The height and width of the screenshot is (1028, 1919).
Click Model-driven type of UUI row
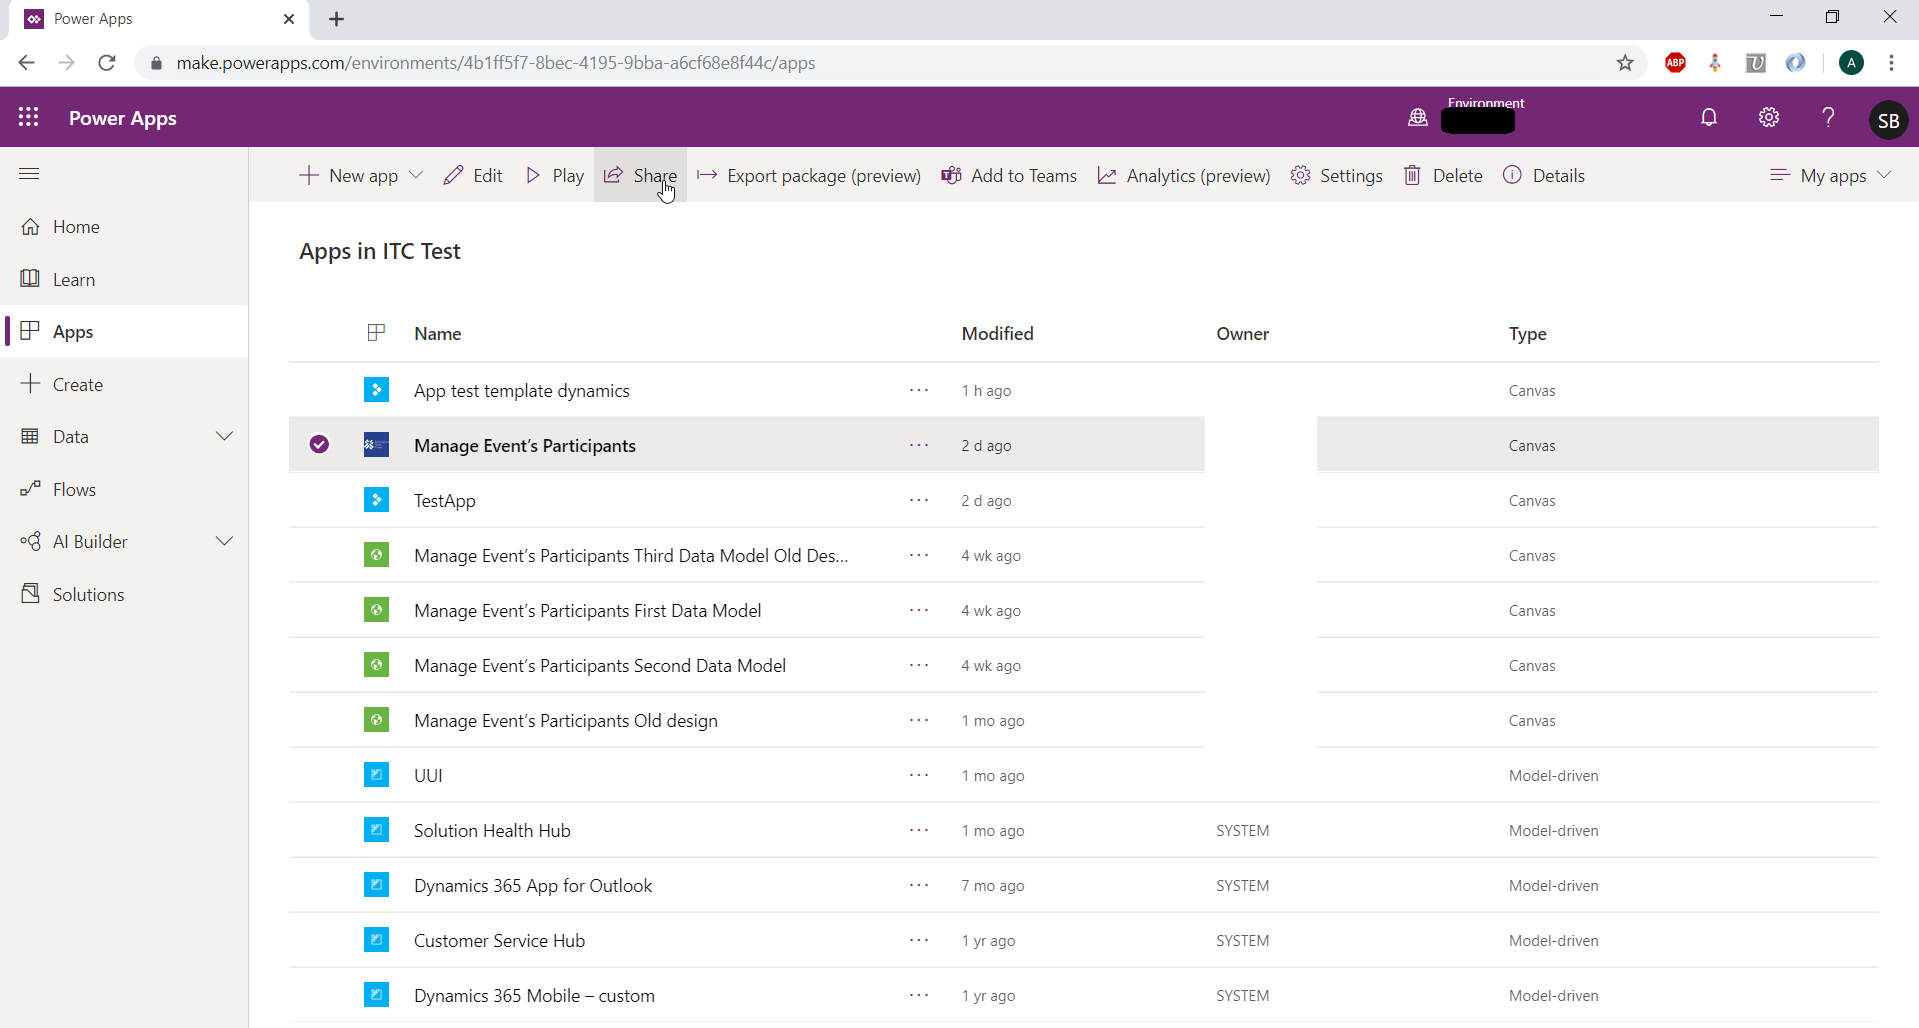(1554, 775)
